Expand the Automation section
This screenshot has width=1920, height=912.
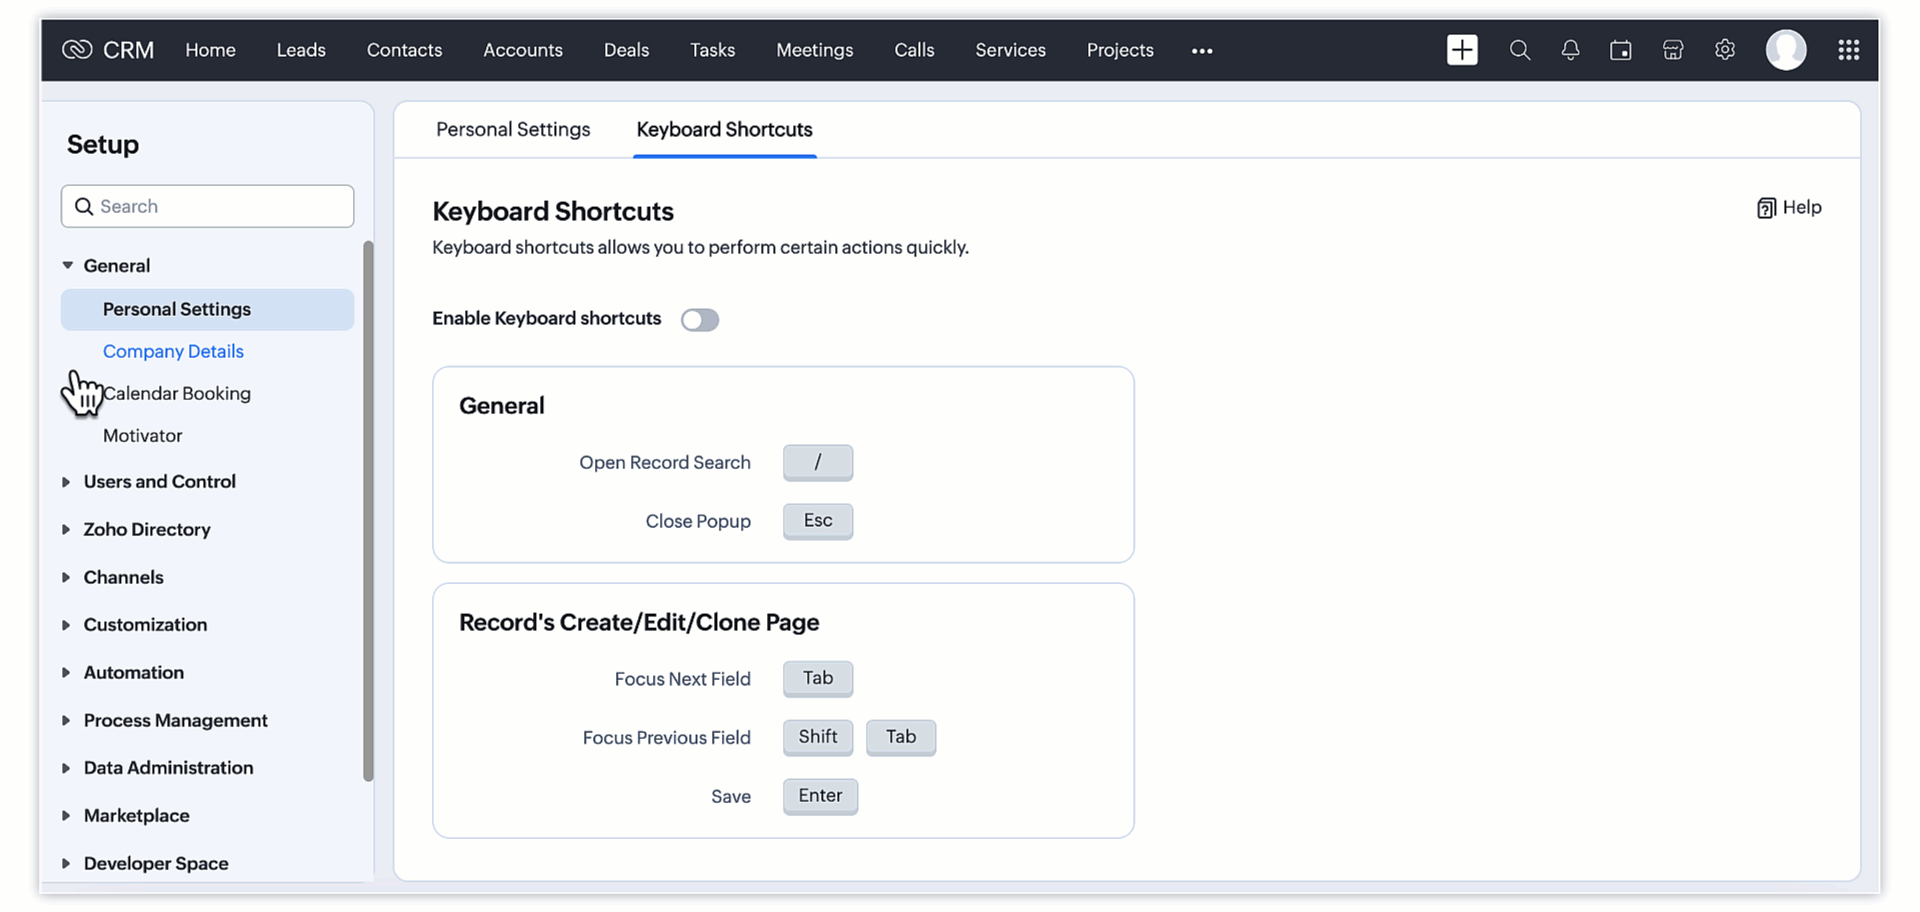click(x=133, y=673)
